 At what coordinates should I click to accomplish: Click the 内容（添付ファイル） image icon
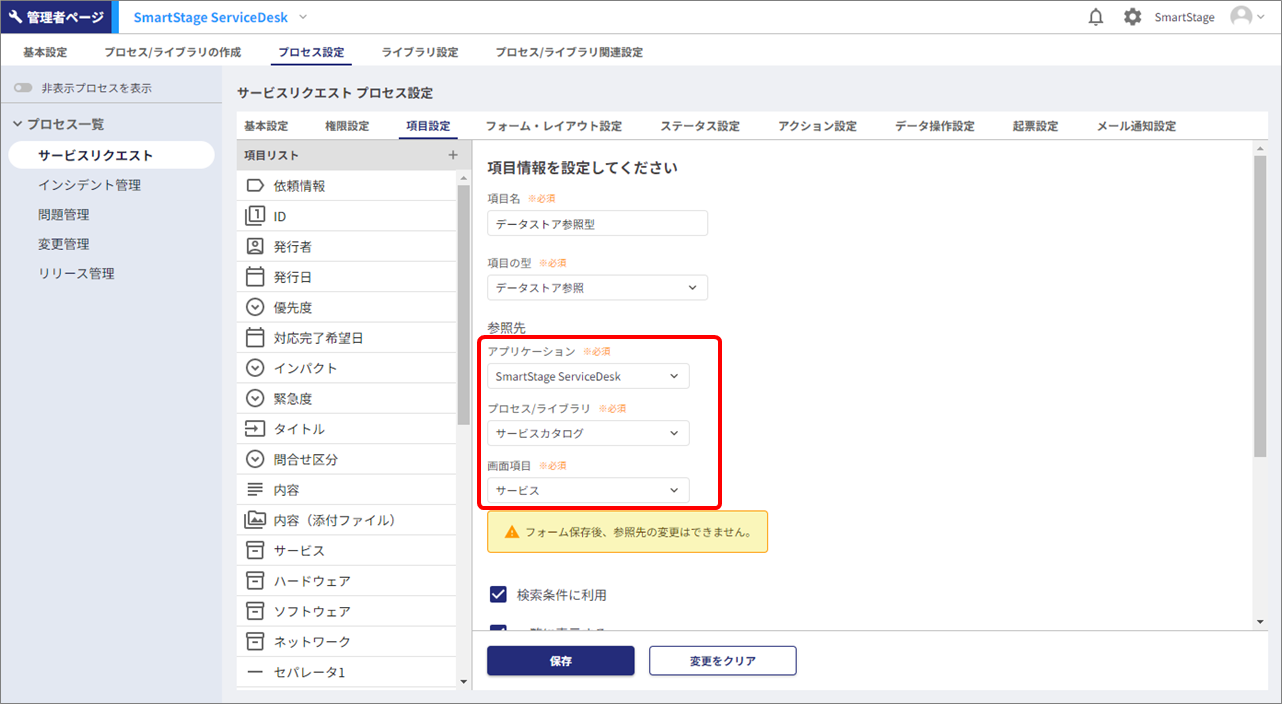(255, 520)
